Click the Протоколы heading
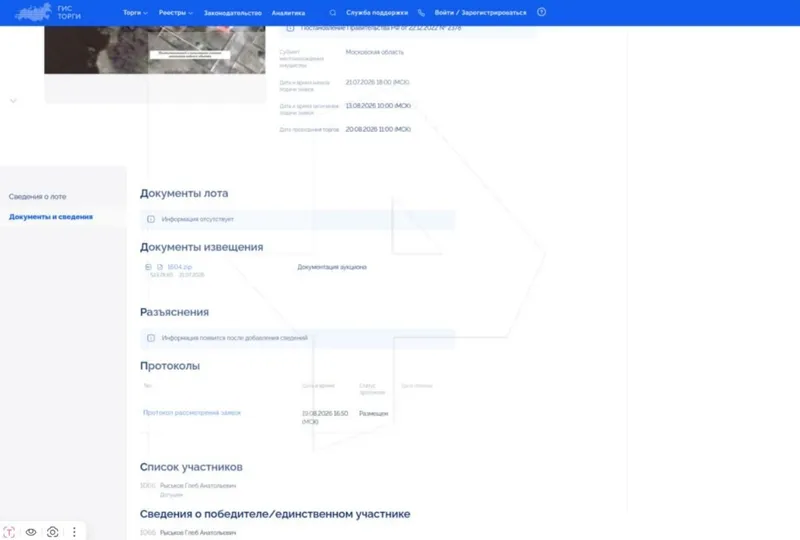The image size is (800, 540). coord(170,366)
